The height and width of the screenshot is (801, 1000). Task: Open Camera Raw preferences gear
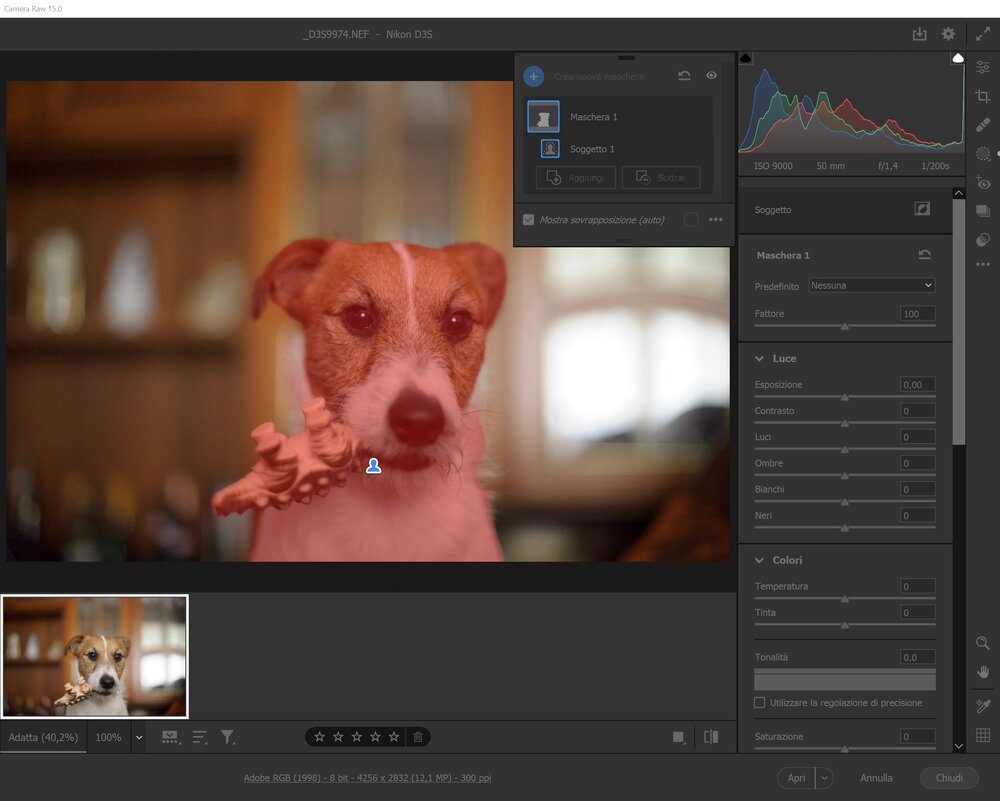click(x=948, y=34)
